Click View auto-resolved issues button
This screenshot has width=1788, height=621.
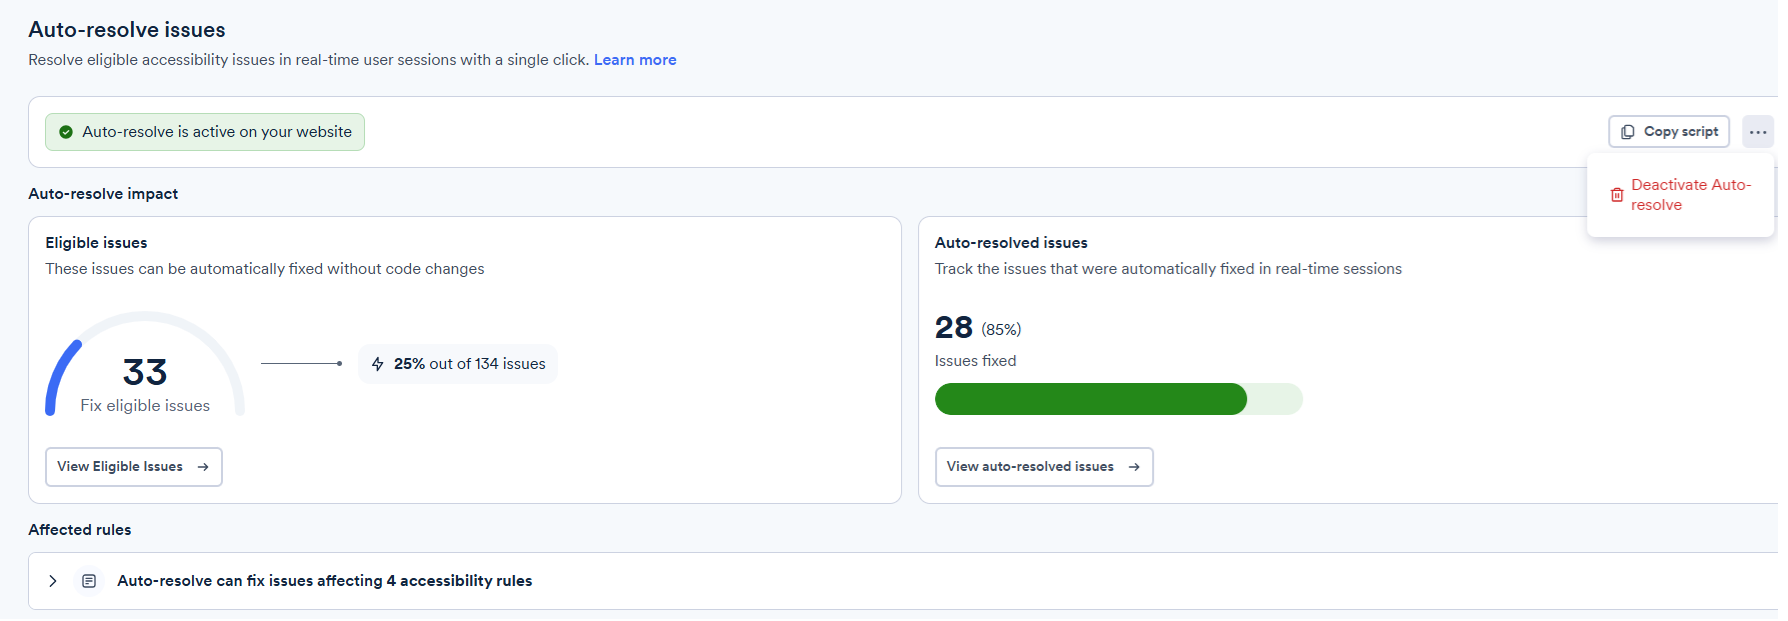pyautogui.click(x=1044, y=467)
